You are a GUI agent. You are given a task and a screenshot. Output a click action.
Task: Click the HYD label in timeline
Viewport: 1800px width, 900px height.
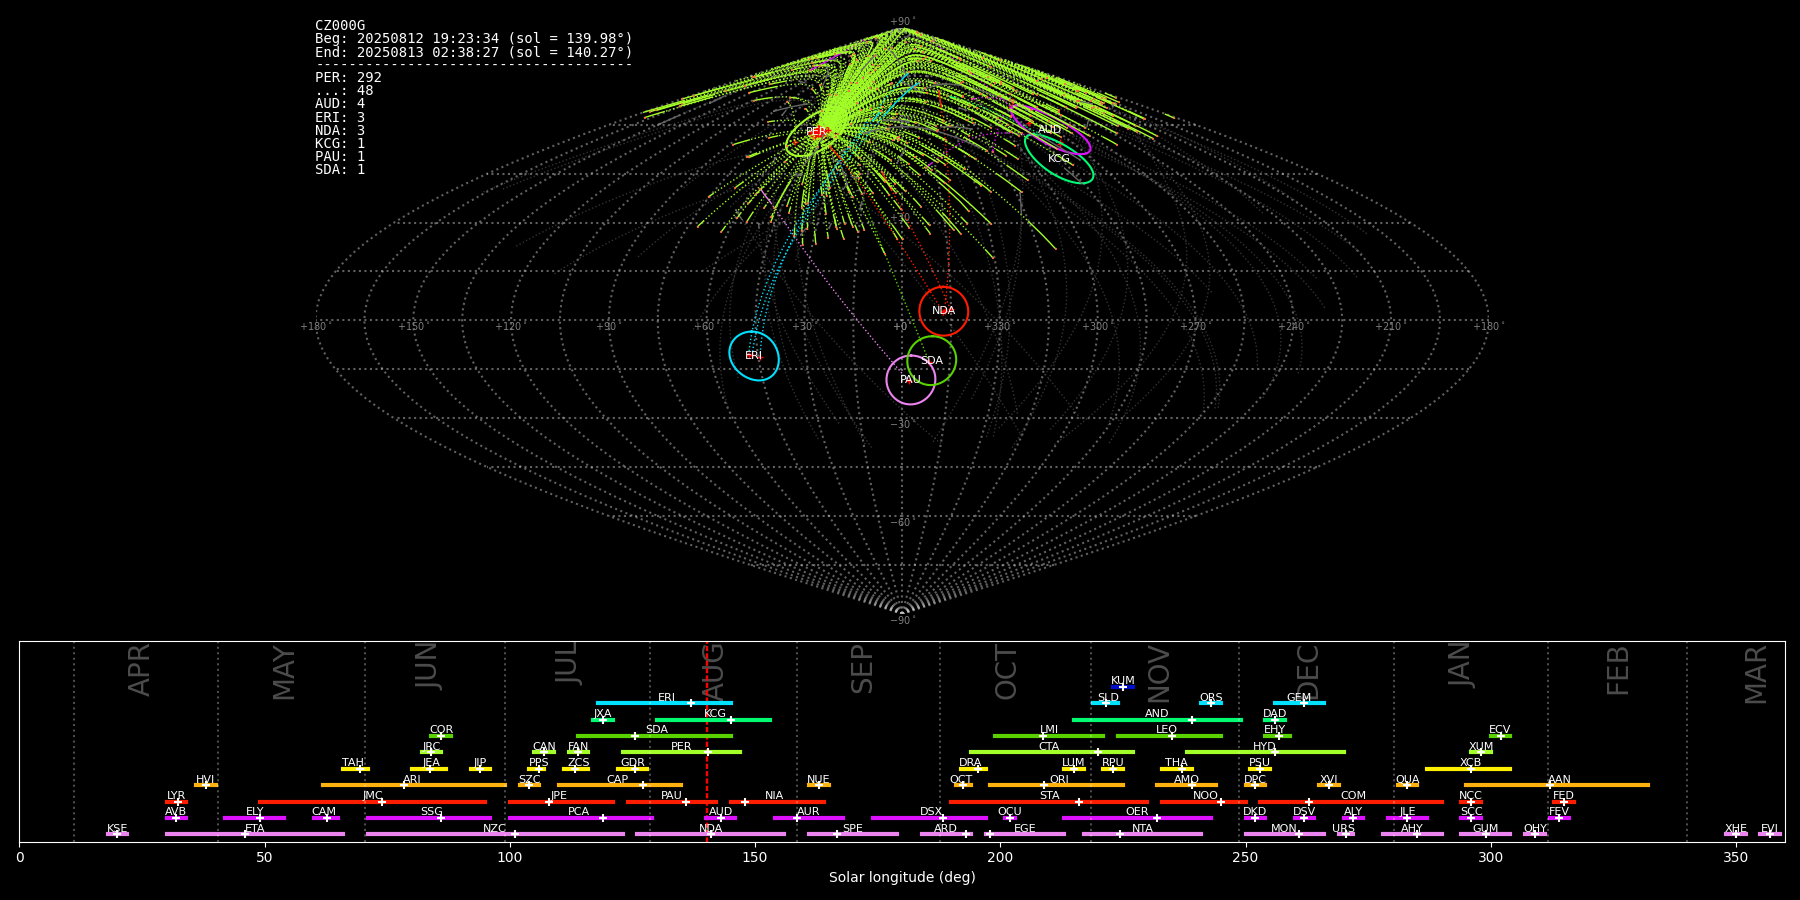[1264, 747]
